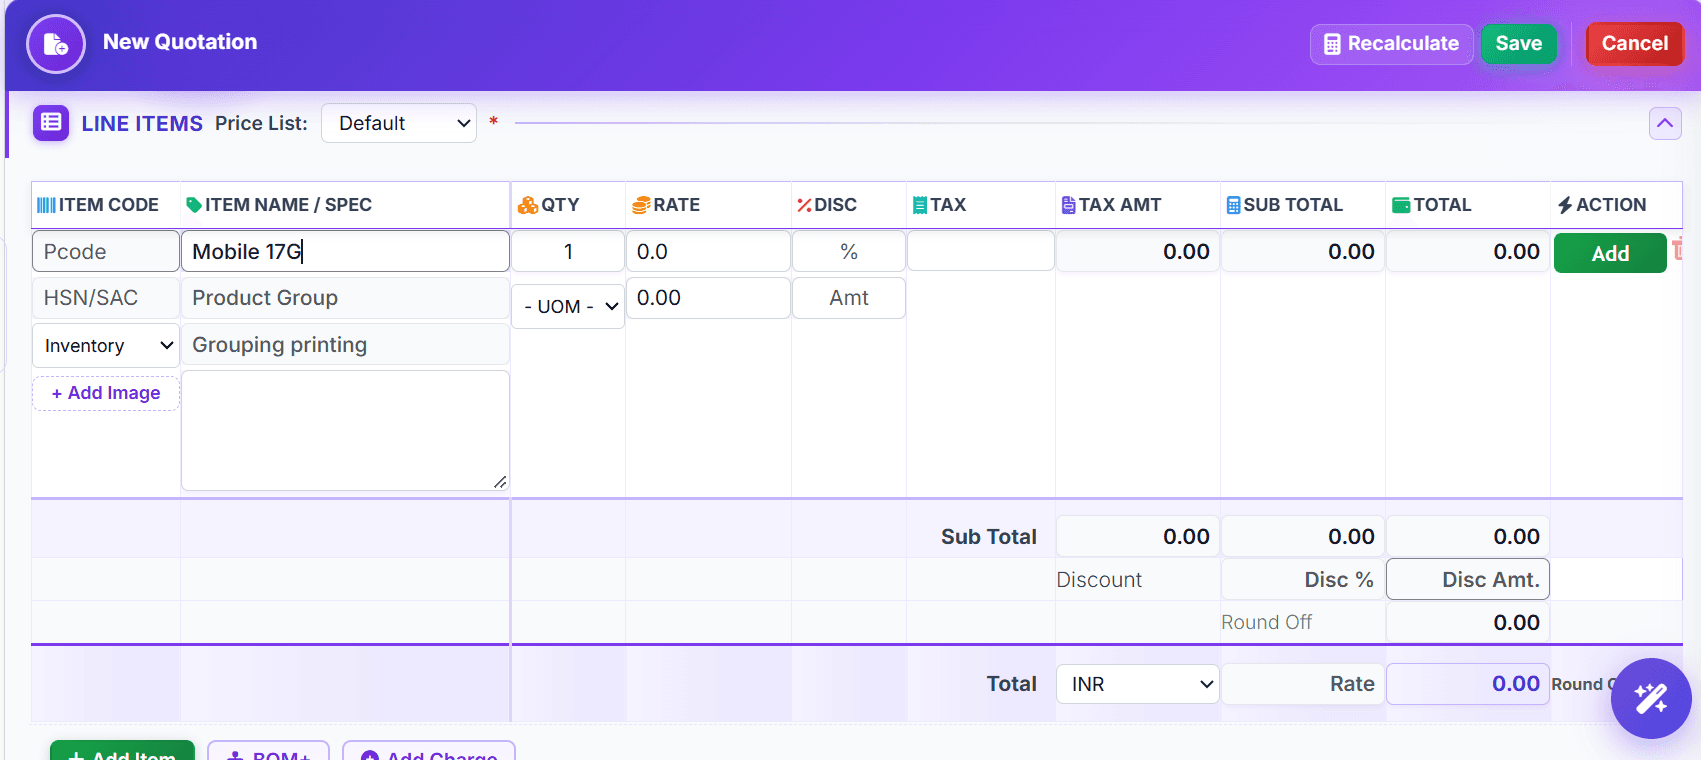Collapse the Line Items section
This screenshot has height=760, width=1701.
(1665, 123)
